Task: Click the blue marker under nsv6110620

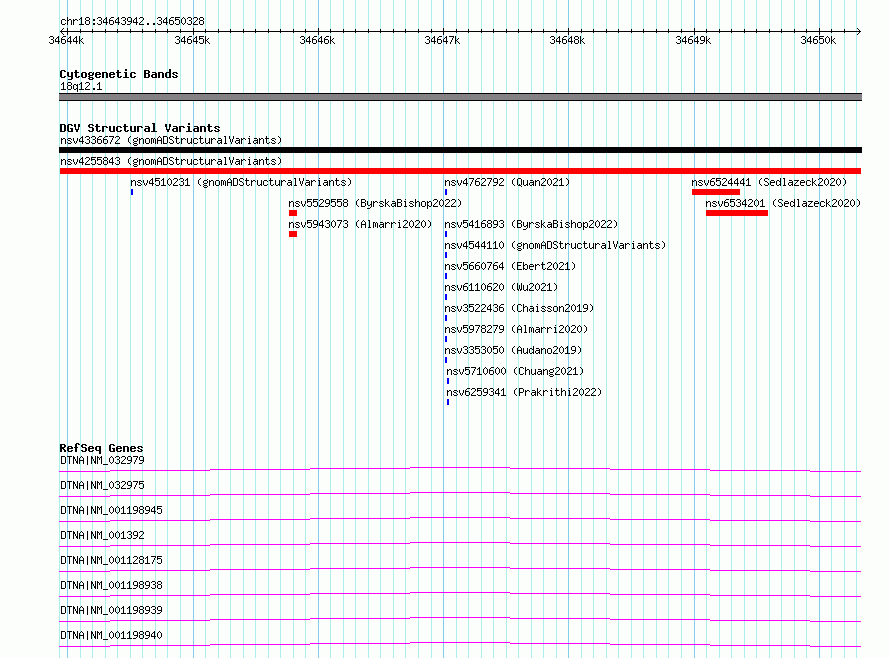Action: coord(446,297)
